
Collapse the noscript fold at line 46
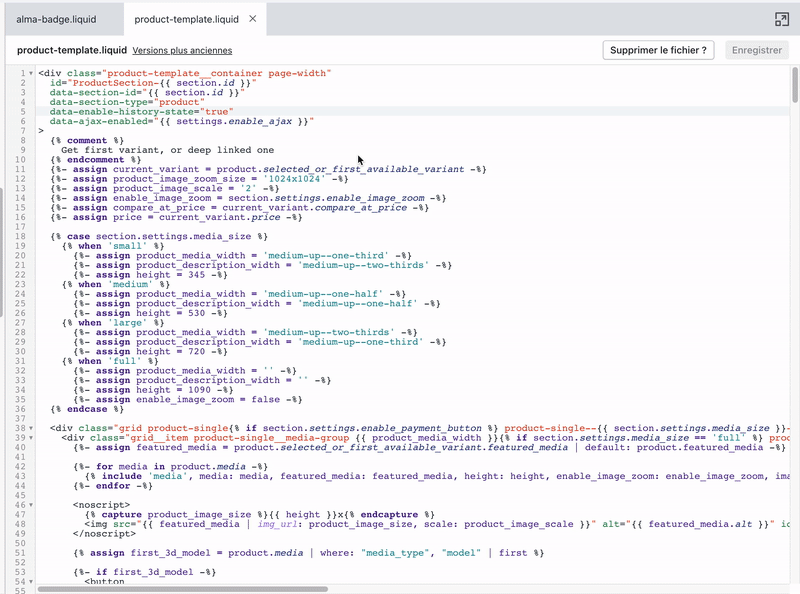[31, 505]
